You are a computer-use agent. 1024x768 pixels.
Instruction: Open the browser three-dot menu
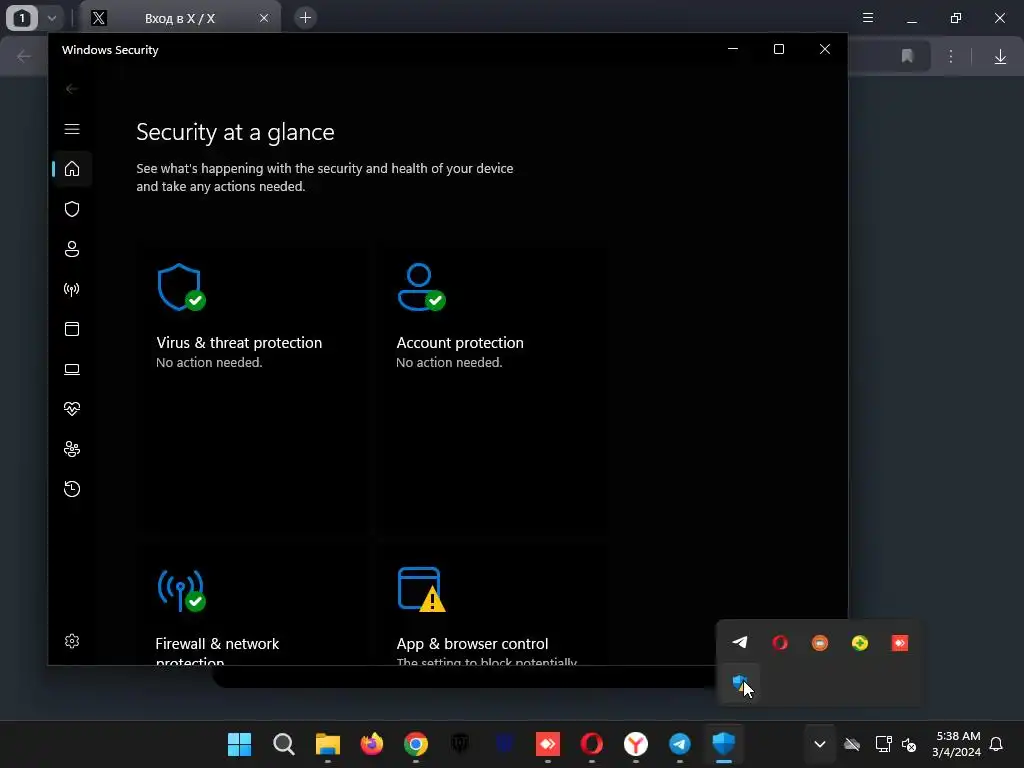click(951, 56)
